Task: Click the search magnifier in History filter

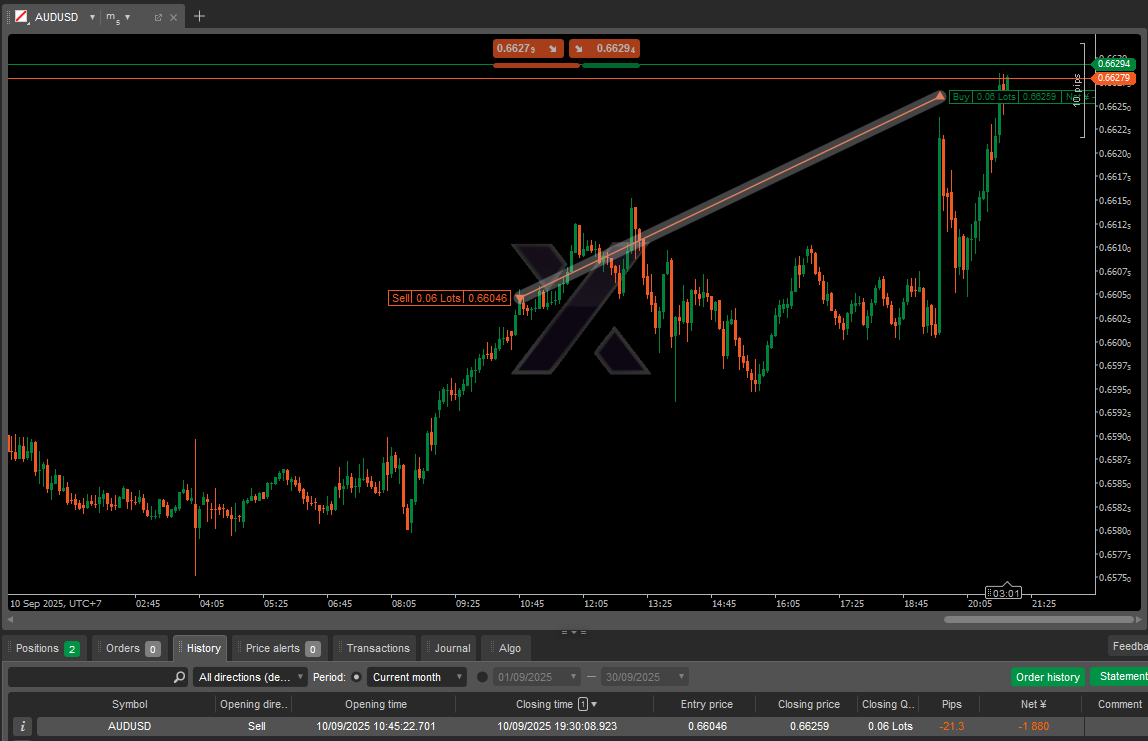Action: (x=179, y=677)
